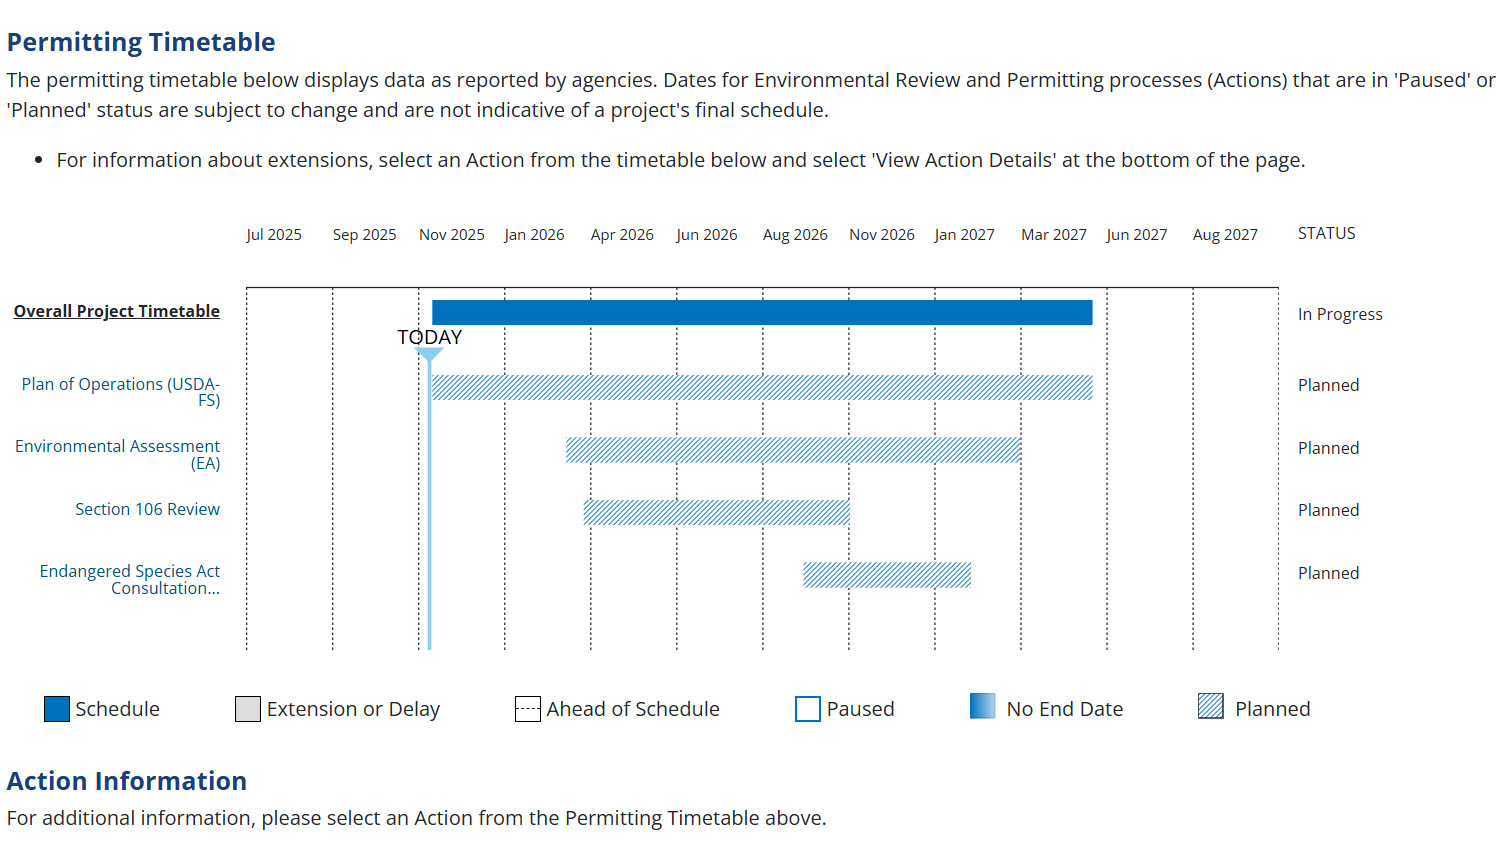Click the Ahead of Schedule legend icon
Viewport: 1509px width, 841px height.
point(527,709)
